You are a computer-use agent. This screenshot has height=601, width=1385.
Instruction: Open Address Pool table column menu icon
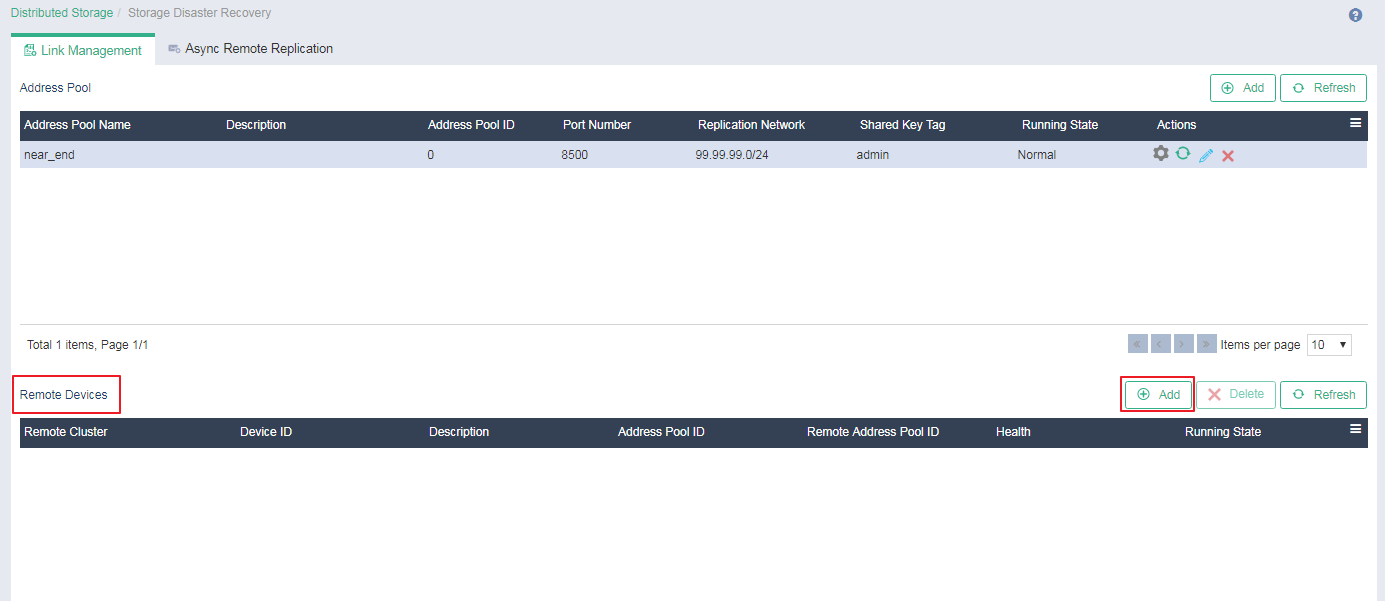(x=1355, y=123)
